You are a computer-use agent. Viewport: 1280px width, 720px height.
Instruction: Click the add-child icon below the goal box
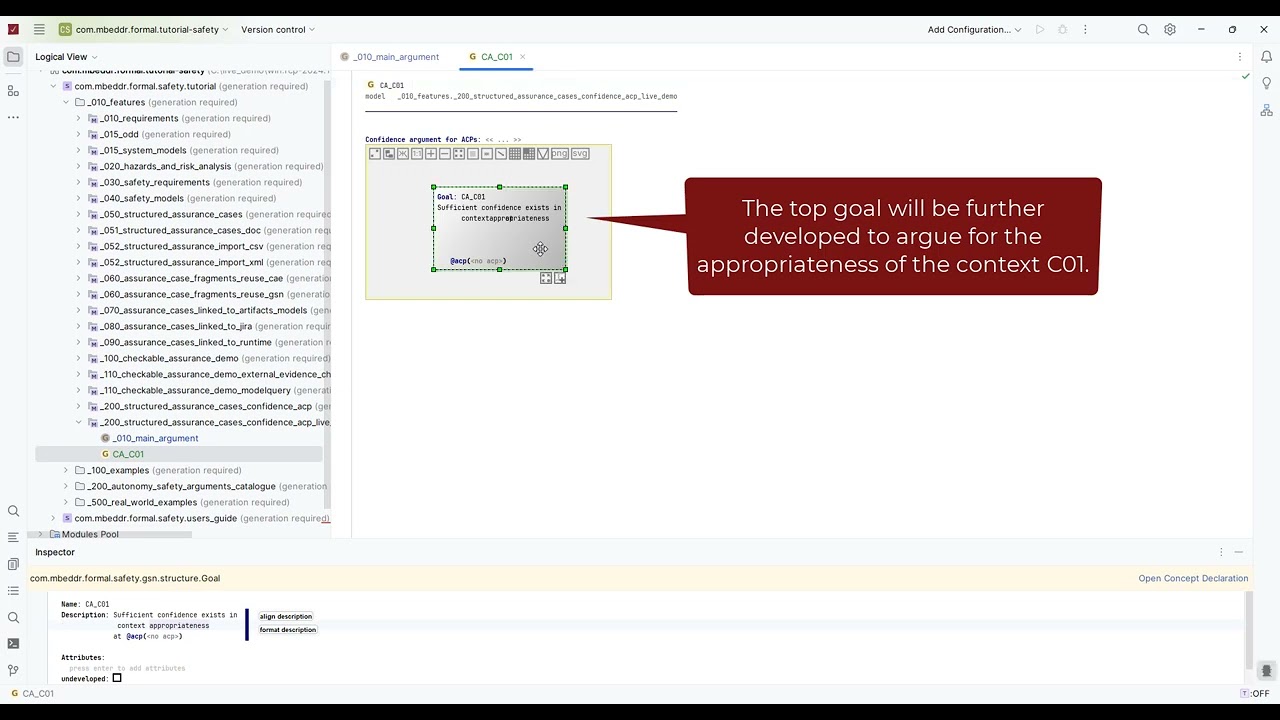[560, 278]
